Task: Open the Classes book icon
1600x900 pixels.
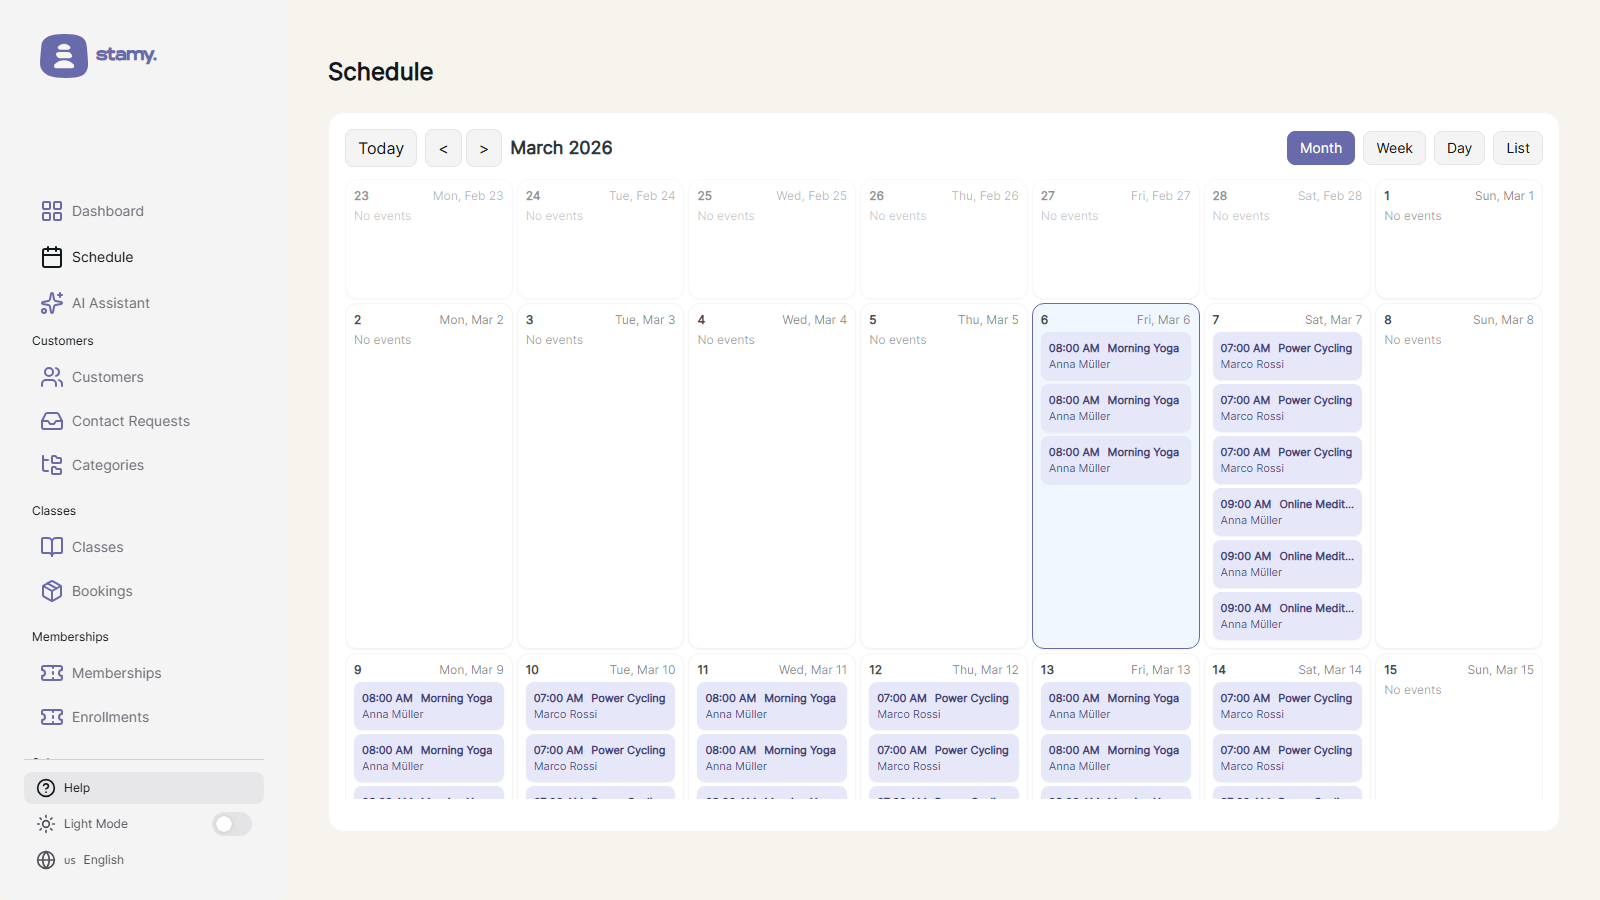Action: coord(52,547)
